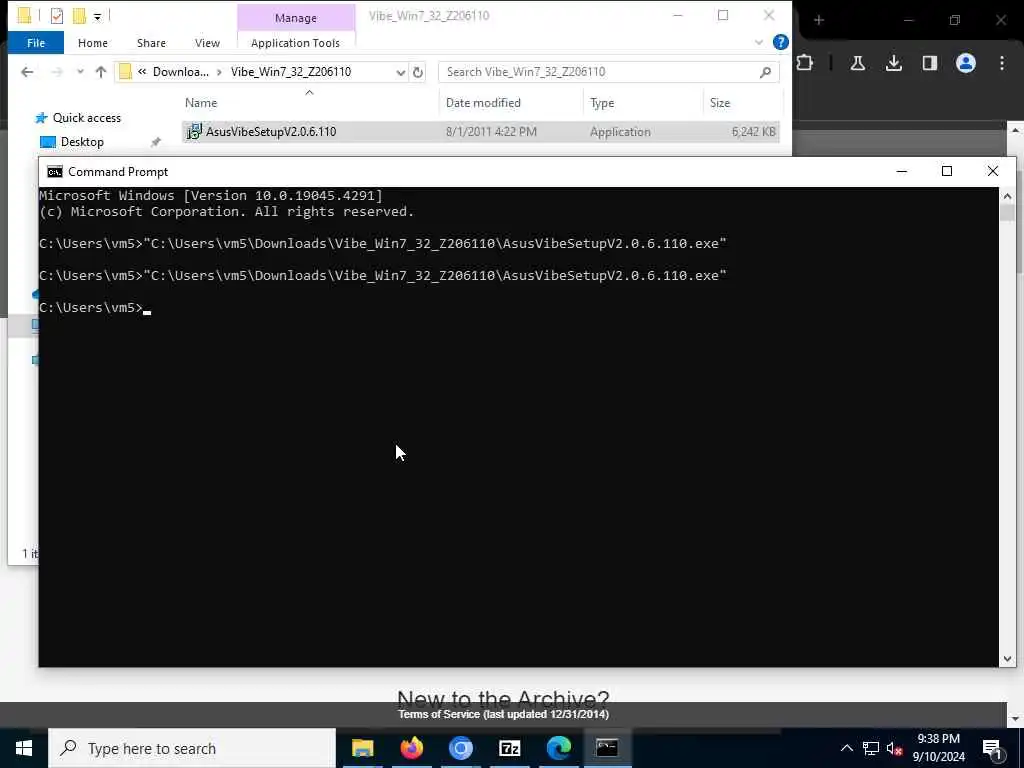1024x768 pixels.
Task: Launch Firefox from the taskbar
Action: (x=411, y=748)
